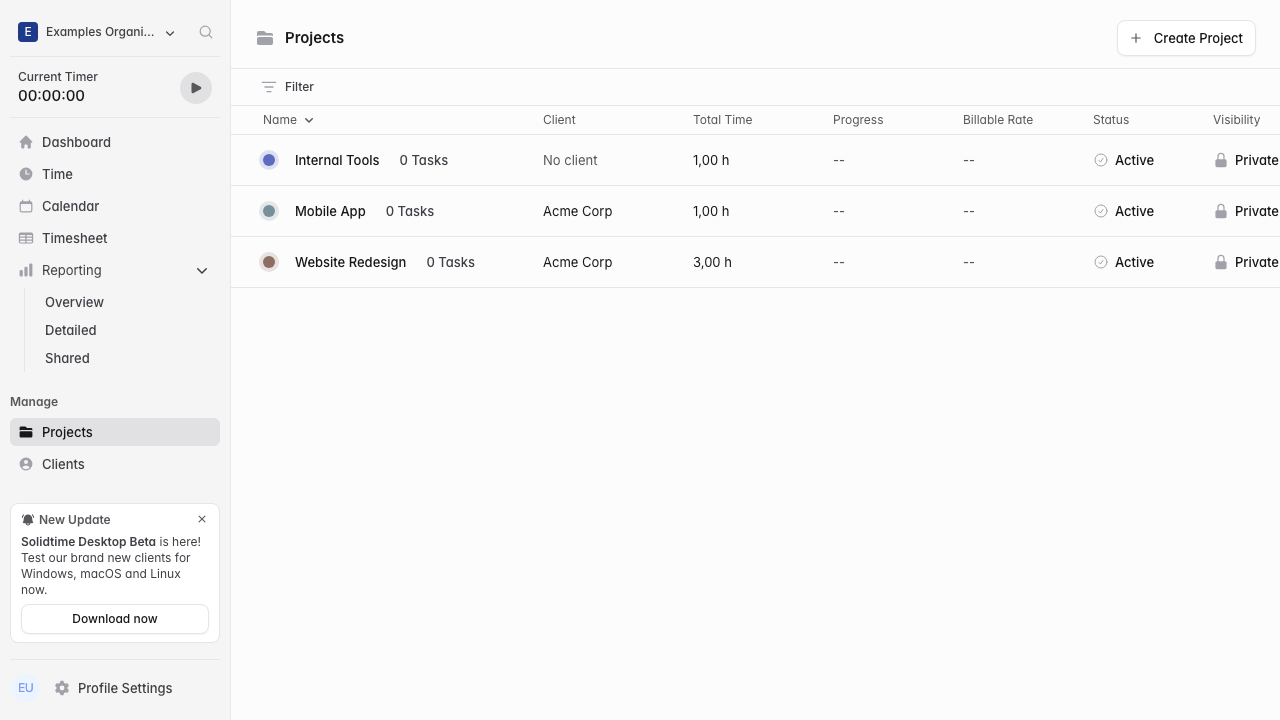Image resolution: width=1280 pixels, height=720 pixels.
Task: Click the Clients person icon
Action: (26, 464)
